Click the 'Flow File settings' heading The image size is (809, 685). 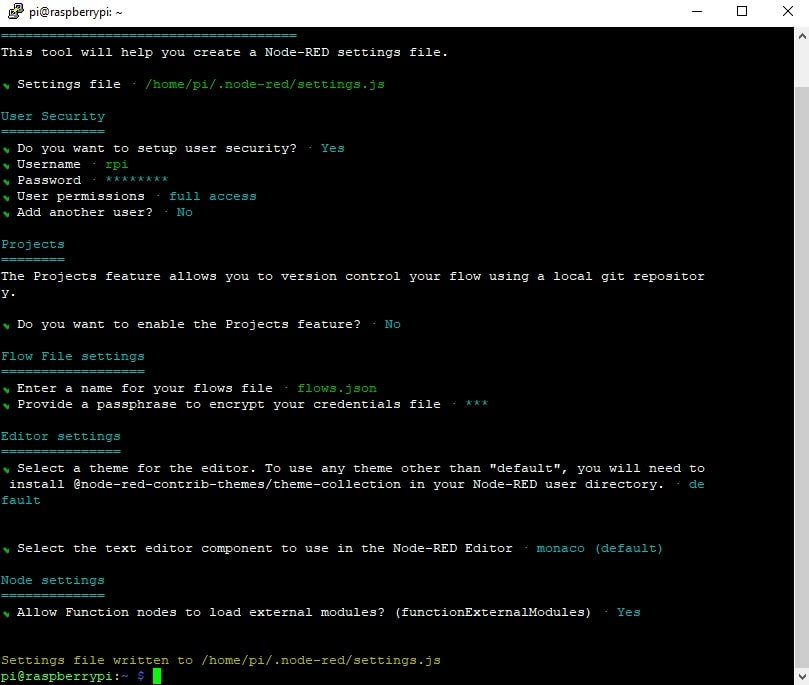(x=73, y=356)
